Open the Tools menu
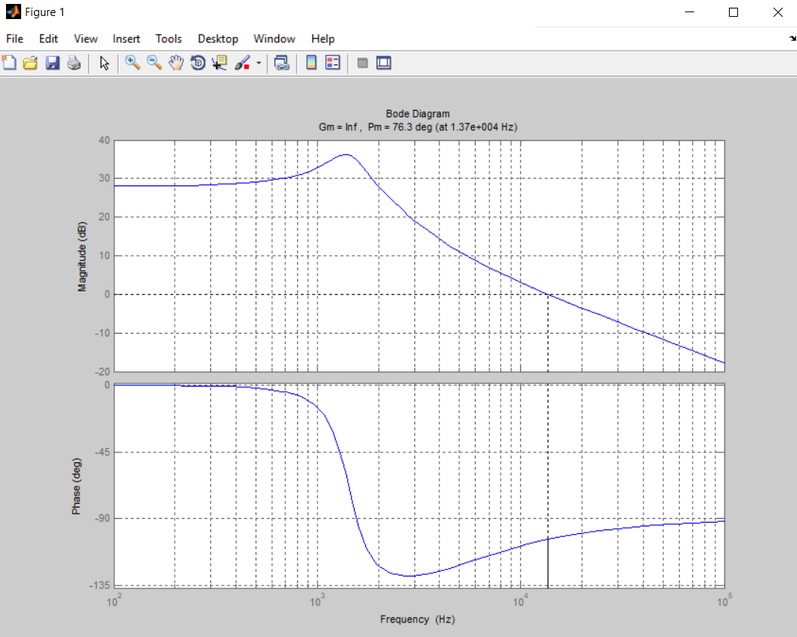The image size is (797, 637). (169, 38)
